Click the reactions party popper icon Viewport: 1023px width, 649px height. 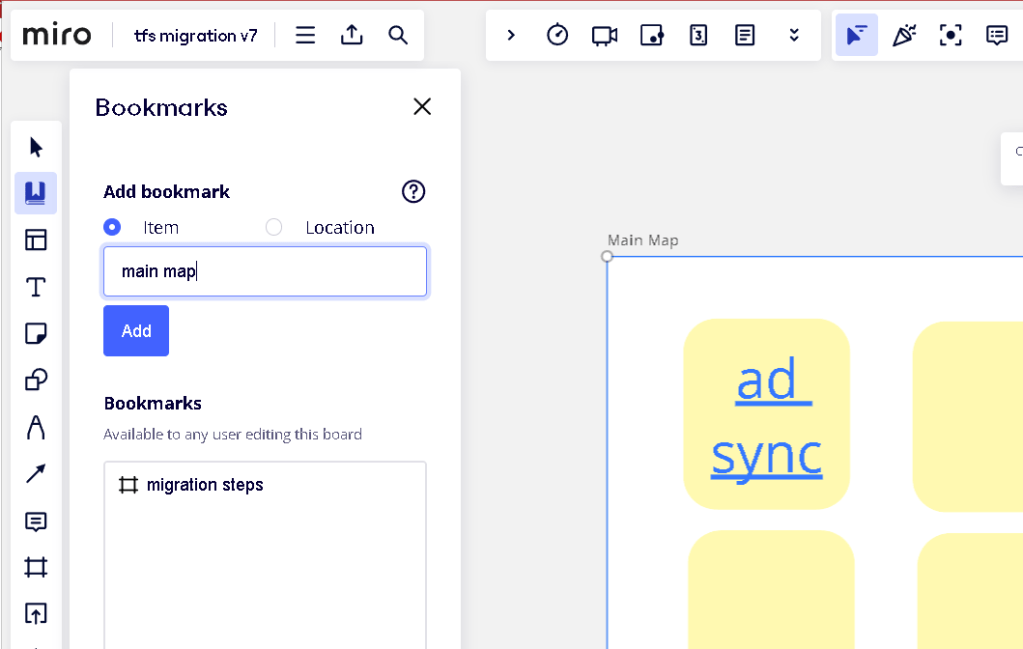click(x=904, y=35)
